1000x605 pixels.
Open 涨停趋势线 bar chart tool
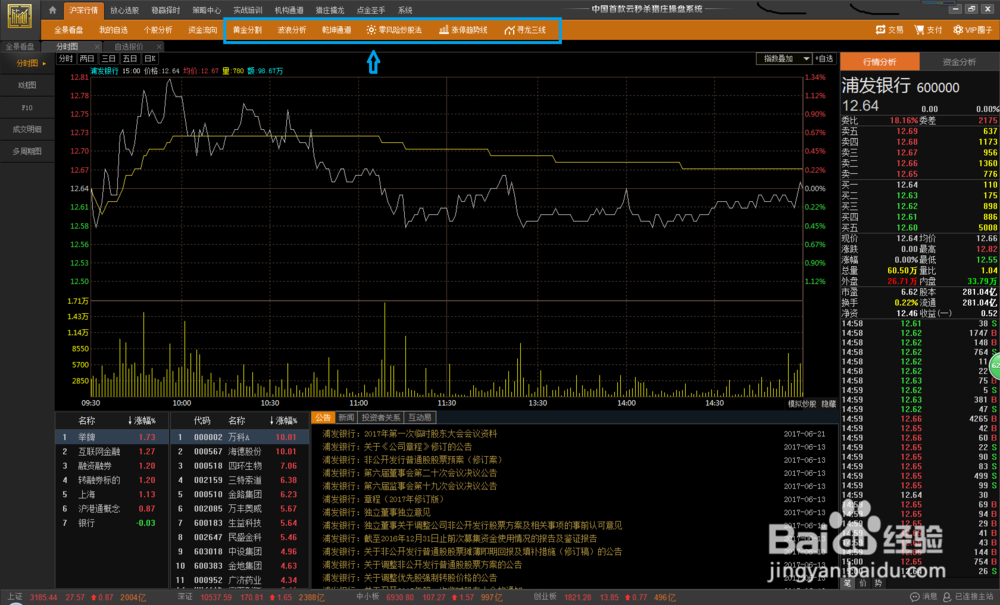coord(463,30)
